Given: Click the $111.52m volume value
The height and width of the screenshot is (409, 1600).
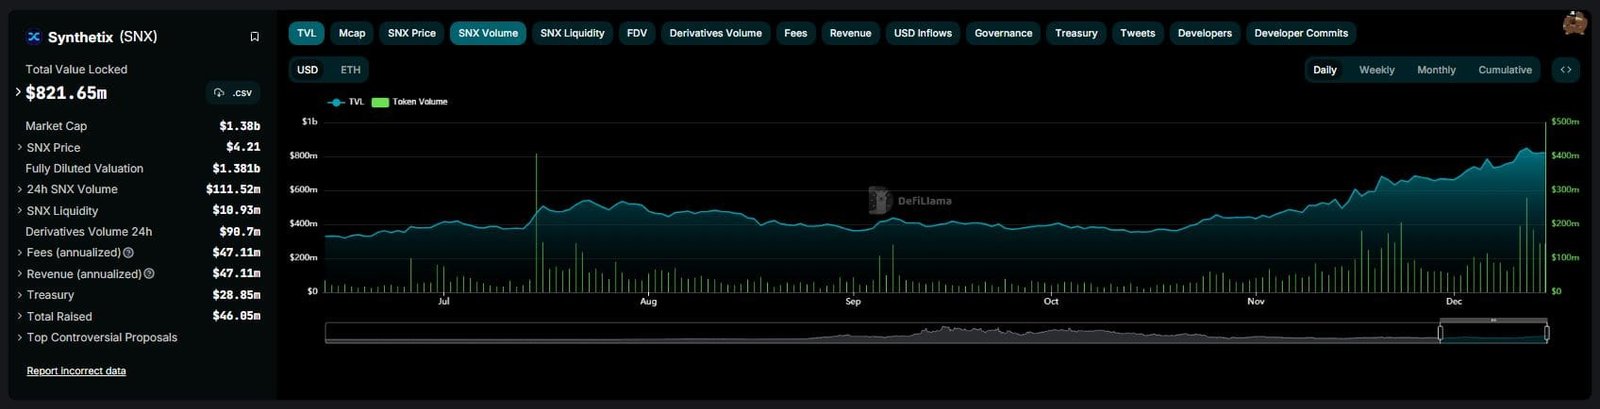Looking at the screenshot, I should point(233,189).
